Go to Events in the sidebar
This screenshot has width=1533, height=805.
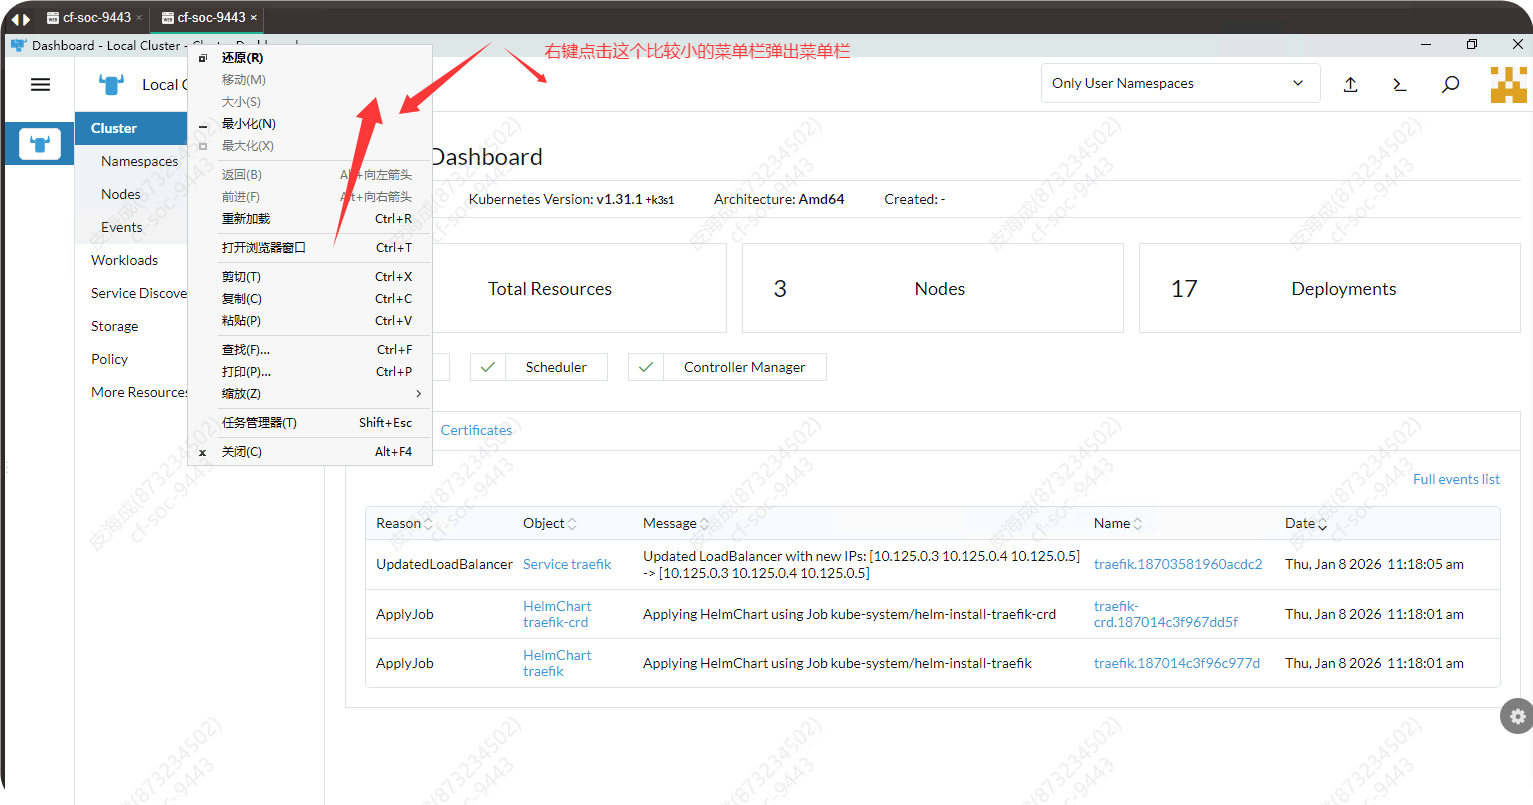[122, 227]
